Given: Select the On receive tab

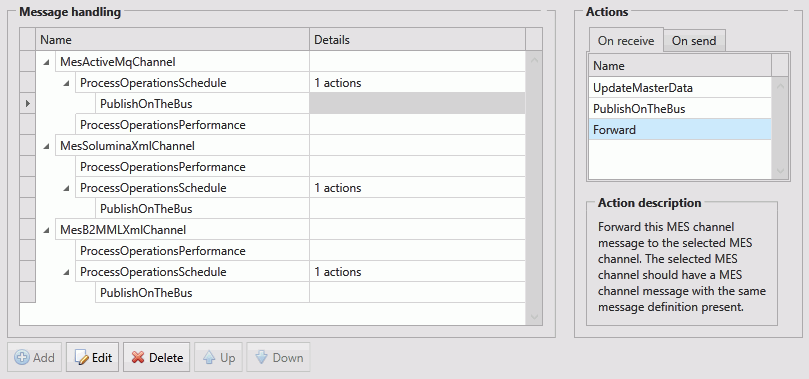Looking at the screenshot, I should [626, 41].
